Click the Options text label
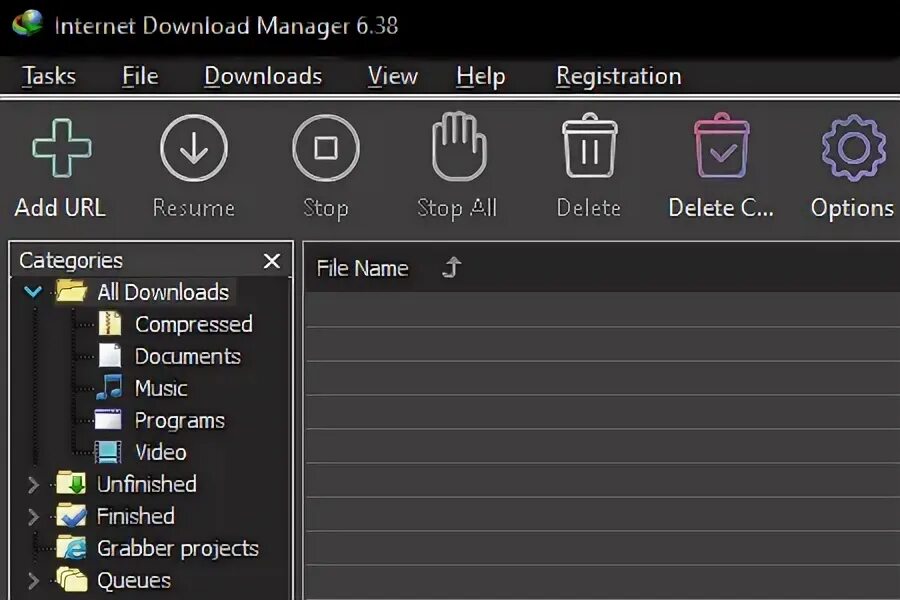 [853, 208]
